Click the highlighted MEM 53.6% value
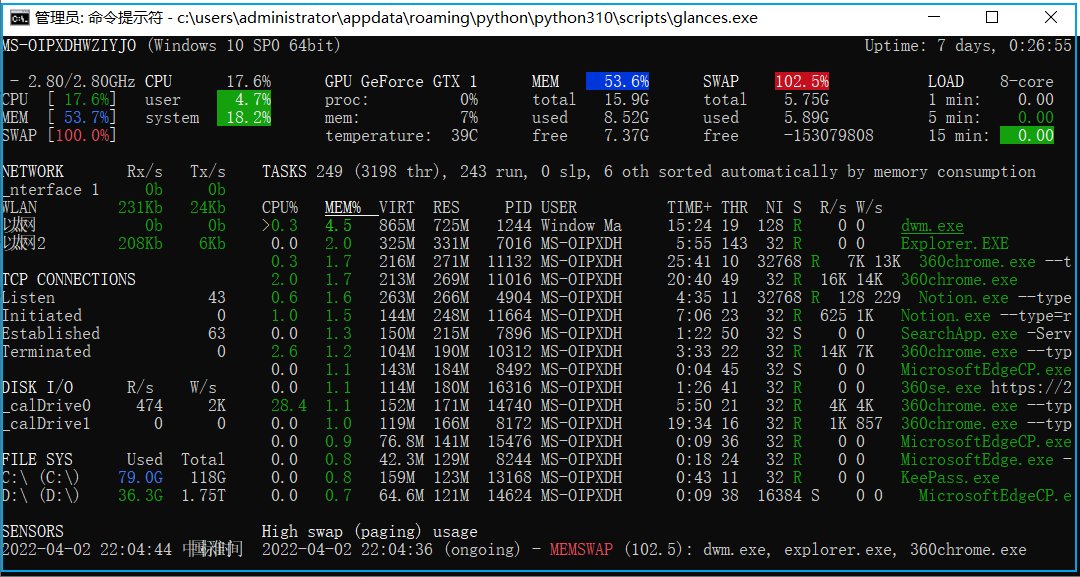1080x577 pixels. point(618,81)
